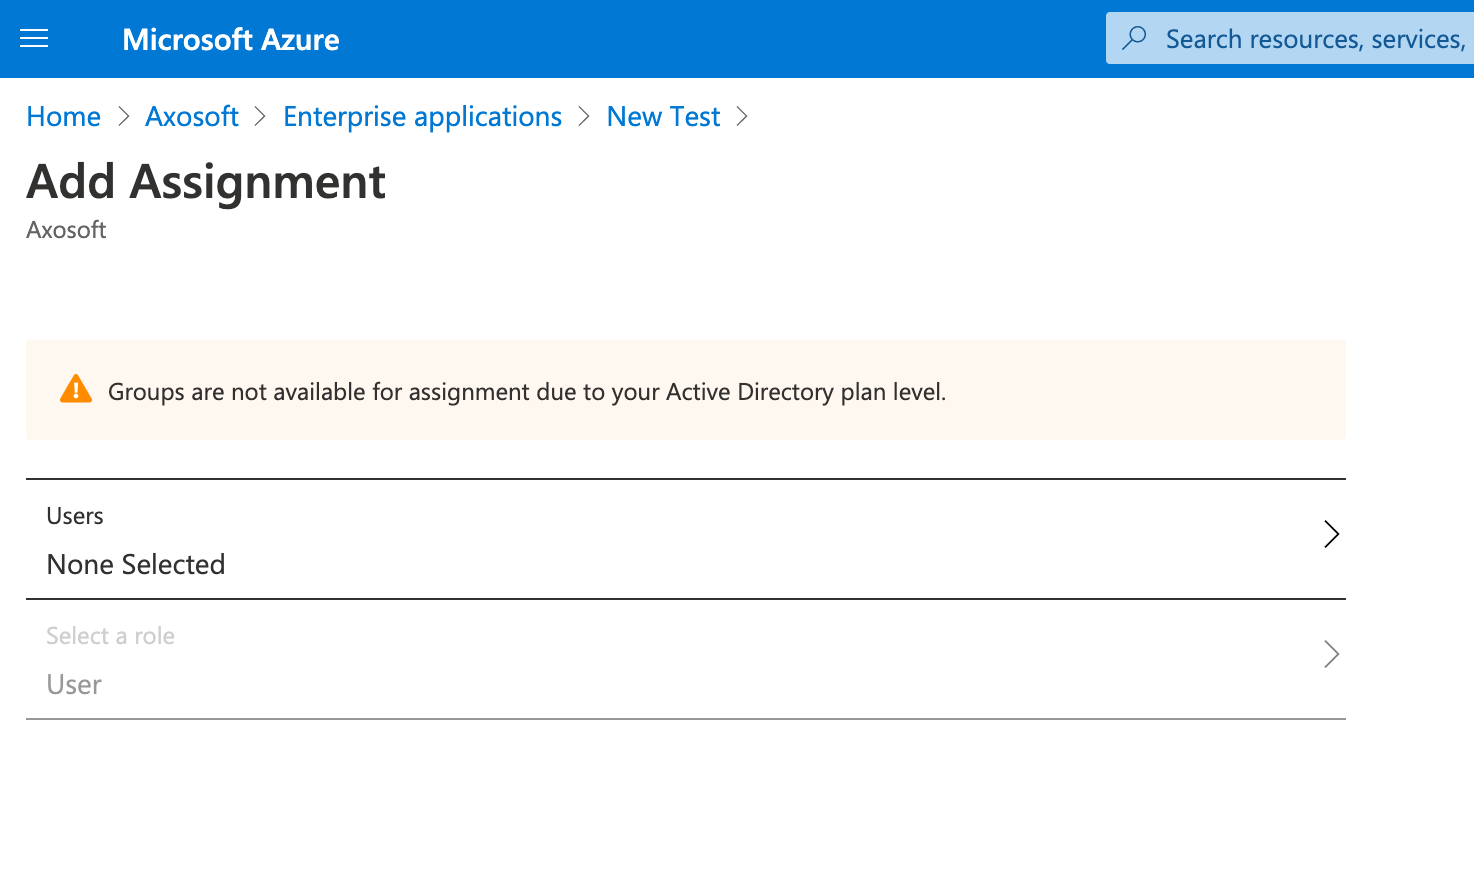
Task: Navigate to Enterprise applications breadcrumb
Action: tap(422, 117)
